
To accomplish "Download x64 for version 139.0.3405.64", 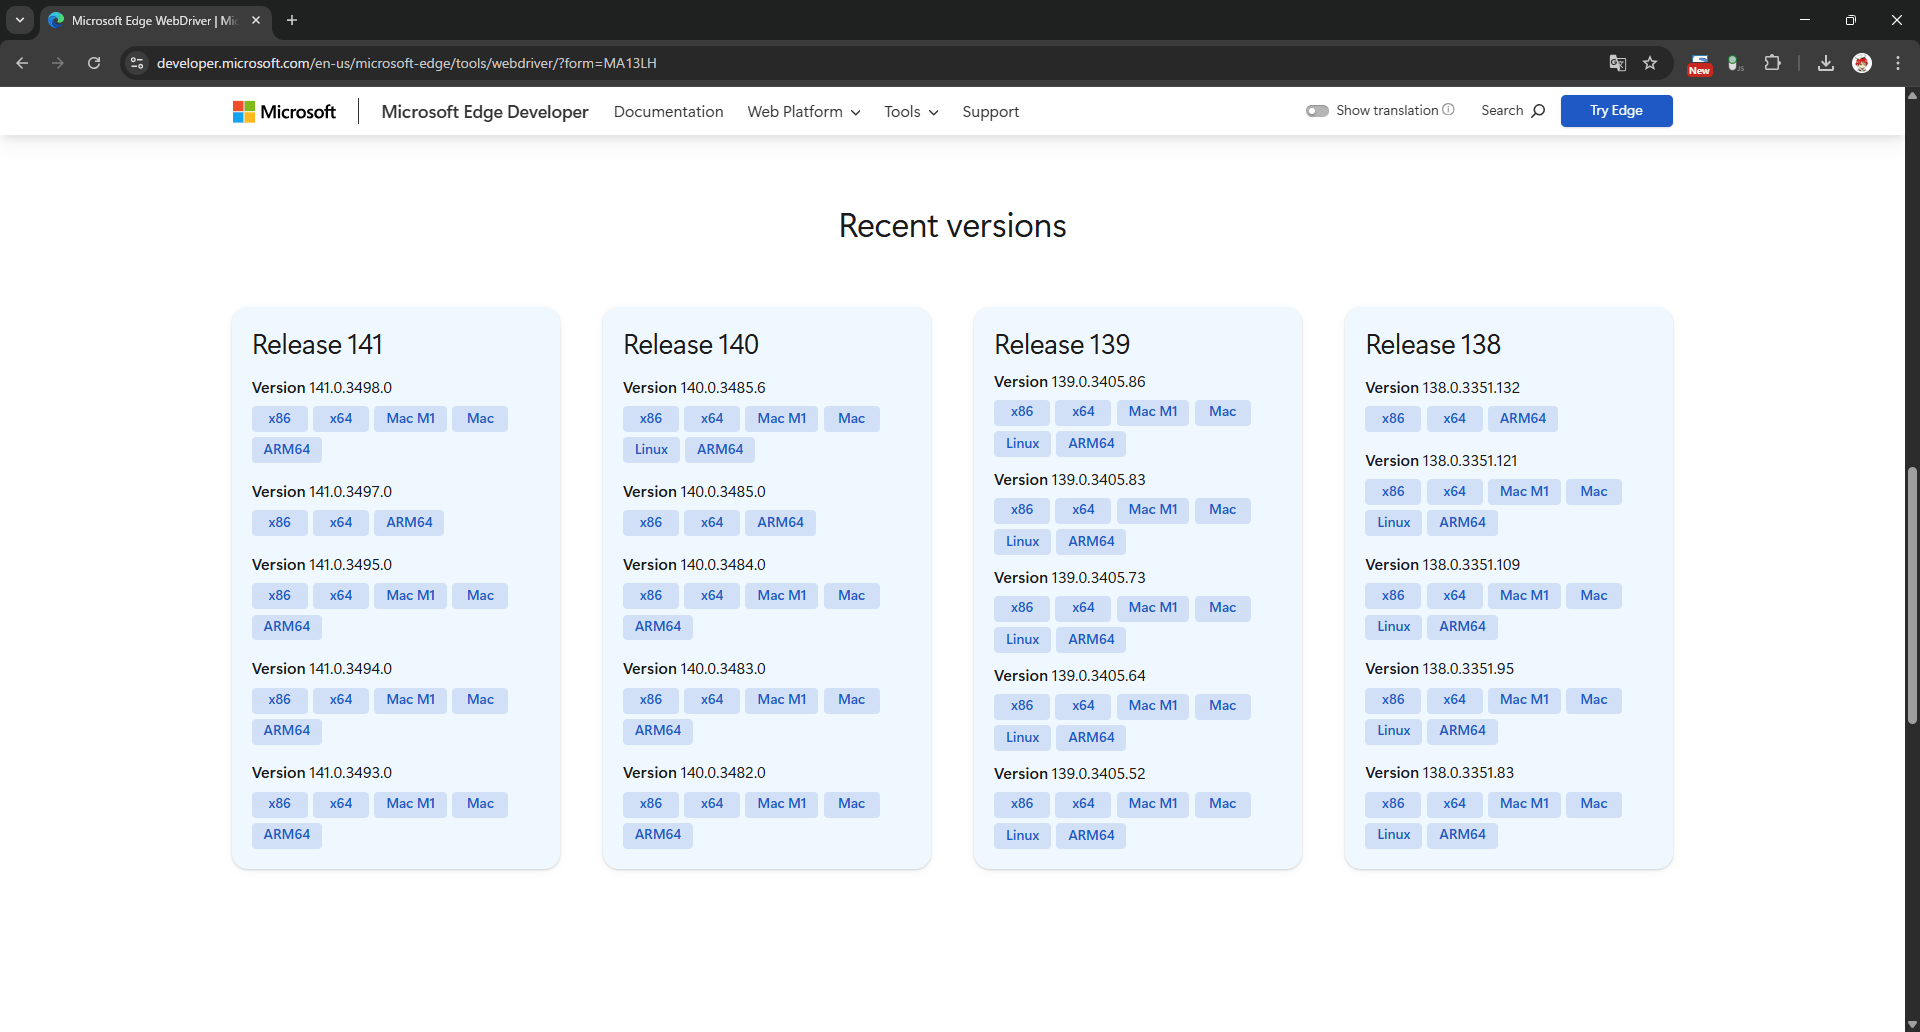I will click(1083, 706).
